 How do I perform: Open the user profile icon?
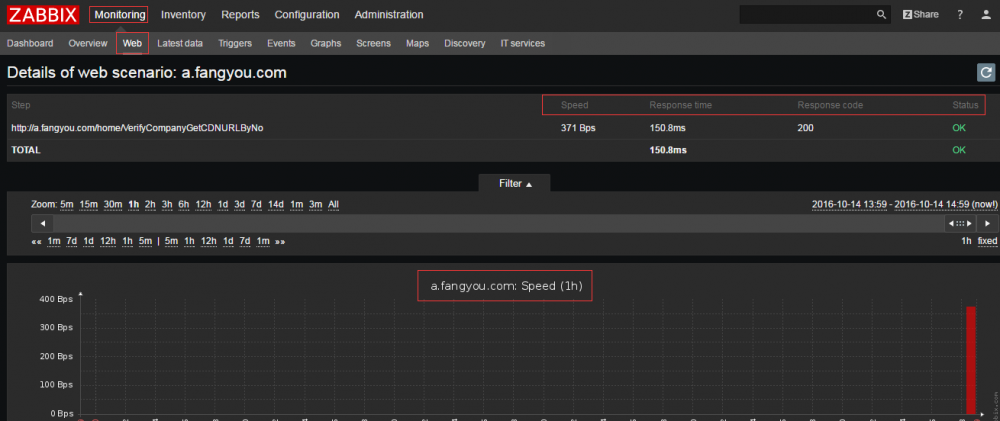pos(986,15)
